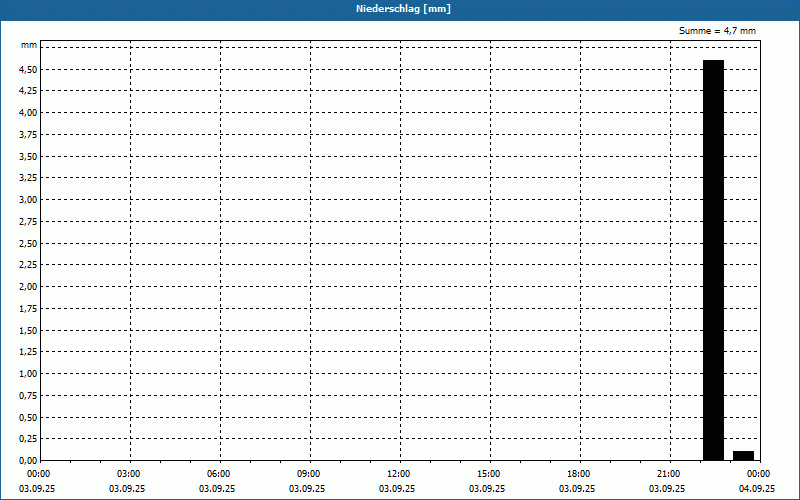Image resolution: width=800 pixels, height=500 pixels.
Task: Click the tall 4,6 mm precipitation bar
Action: pos(713,259)
